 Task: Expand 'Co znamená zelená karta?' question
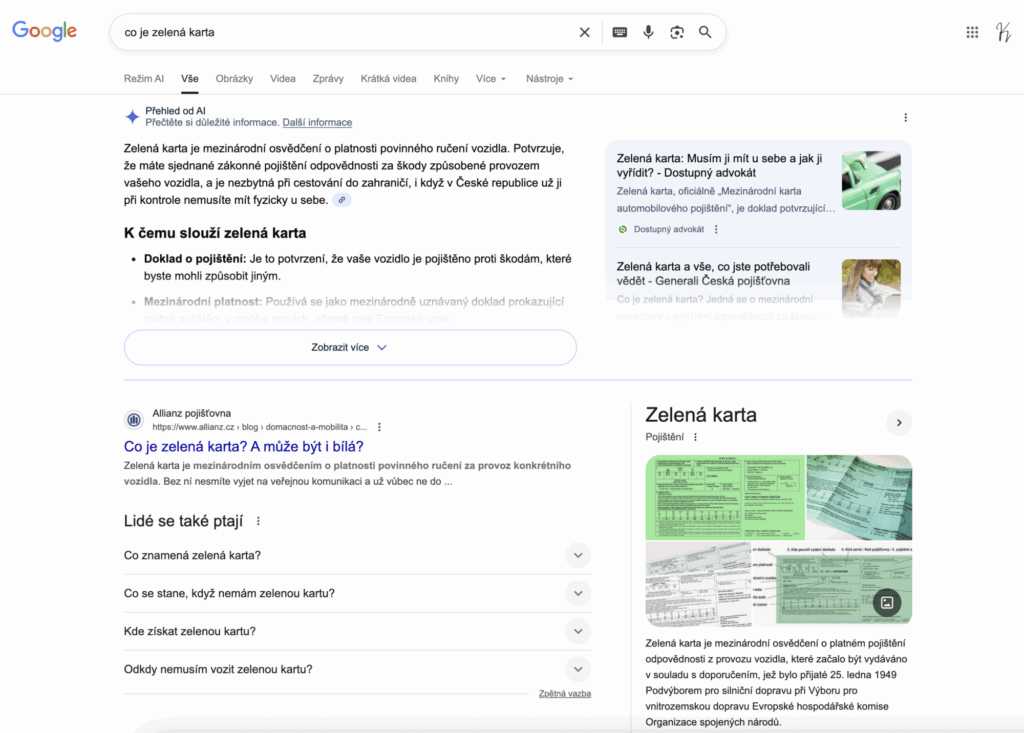tap(577, 556)
